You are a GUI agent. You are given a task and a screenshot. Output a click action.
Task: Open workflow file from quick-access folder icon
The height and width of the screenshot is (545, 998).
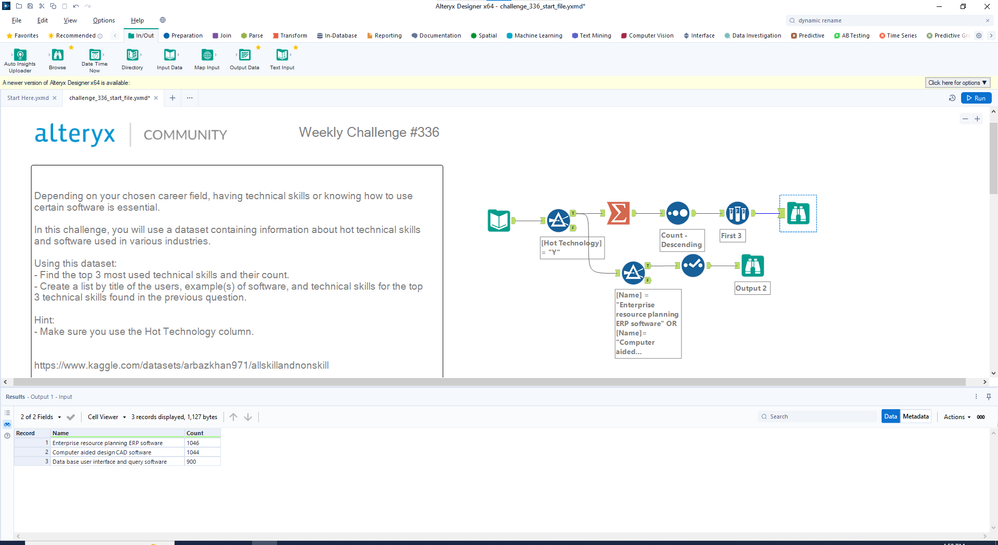(18, 6)
